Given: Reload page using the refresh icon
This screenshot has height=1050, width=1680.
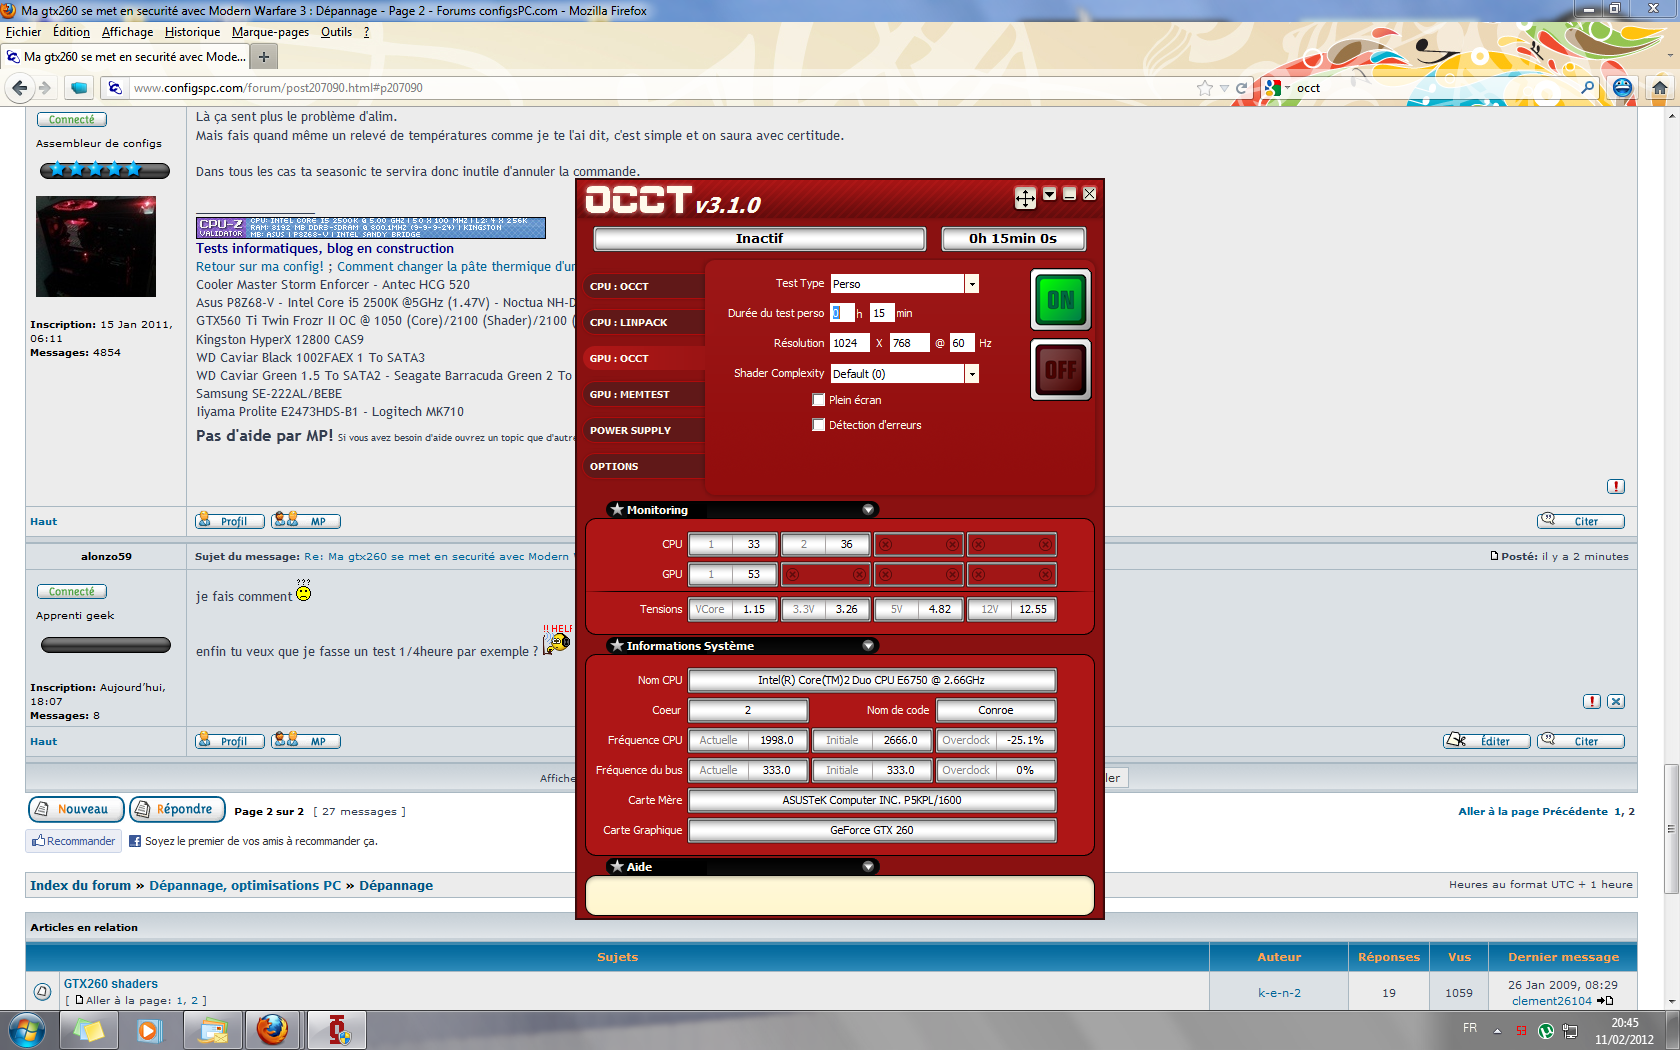Looking at the screenshot, I should point(1242,88).
